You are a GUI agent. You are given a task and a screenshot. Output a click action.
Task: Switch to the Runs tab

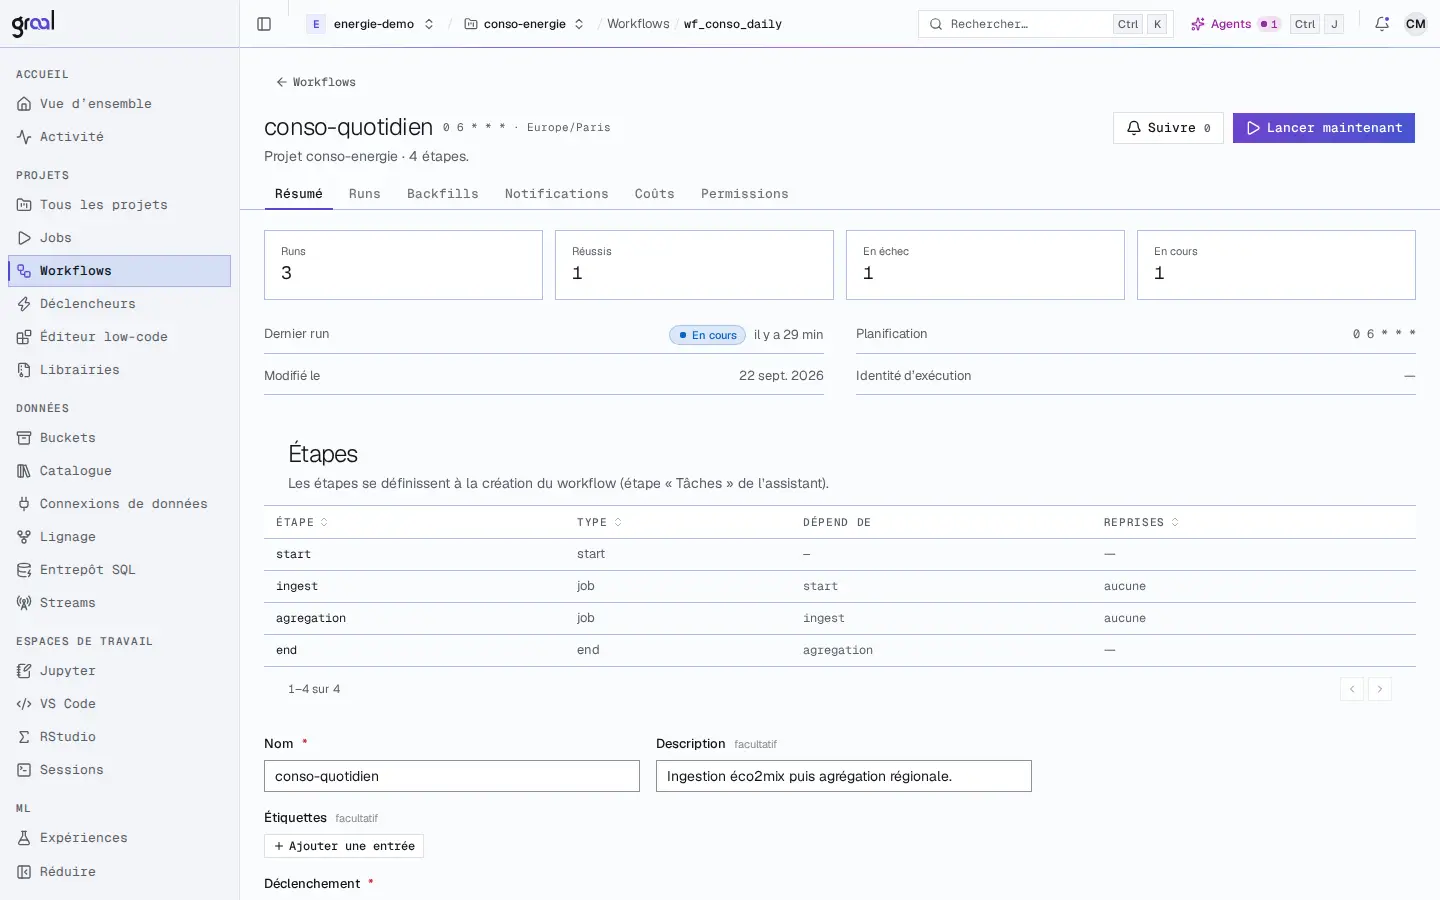tap(364, 194)
